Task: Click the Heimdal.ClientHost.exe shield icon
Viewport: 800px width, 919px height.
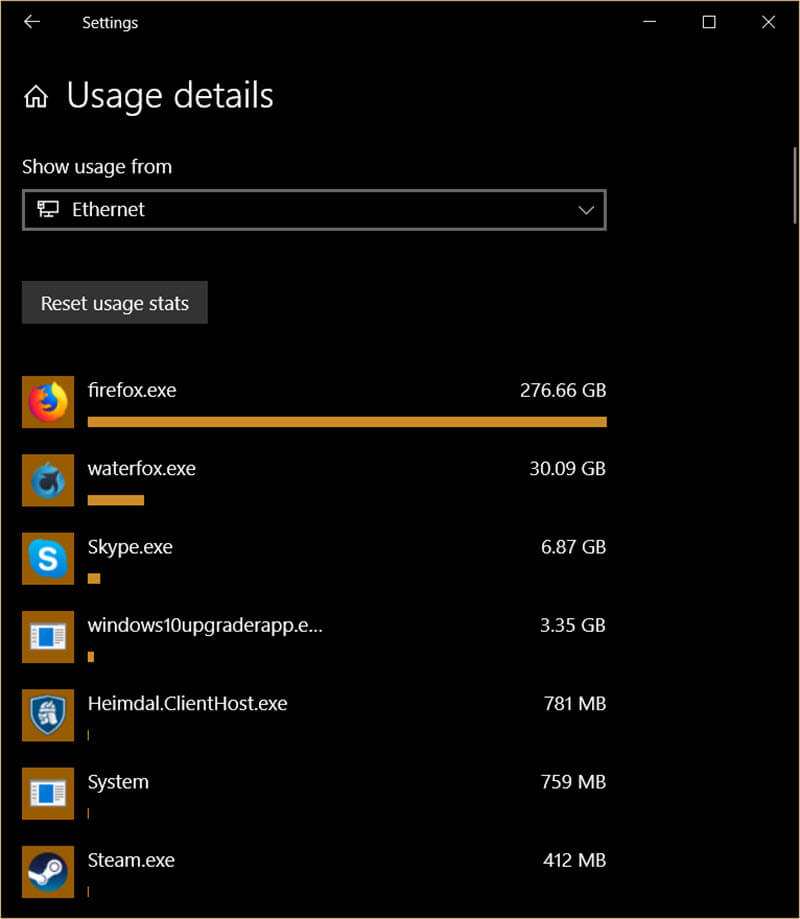Action: click(x=48, y=715)
